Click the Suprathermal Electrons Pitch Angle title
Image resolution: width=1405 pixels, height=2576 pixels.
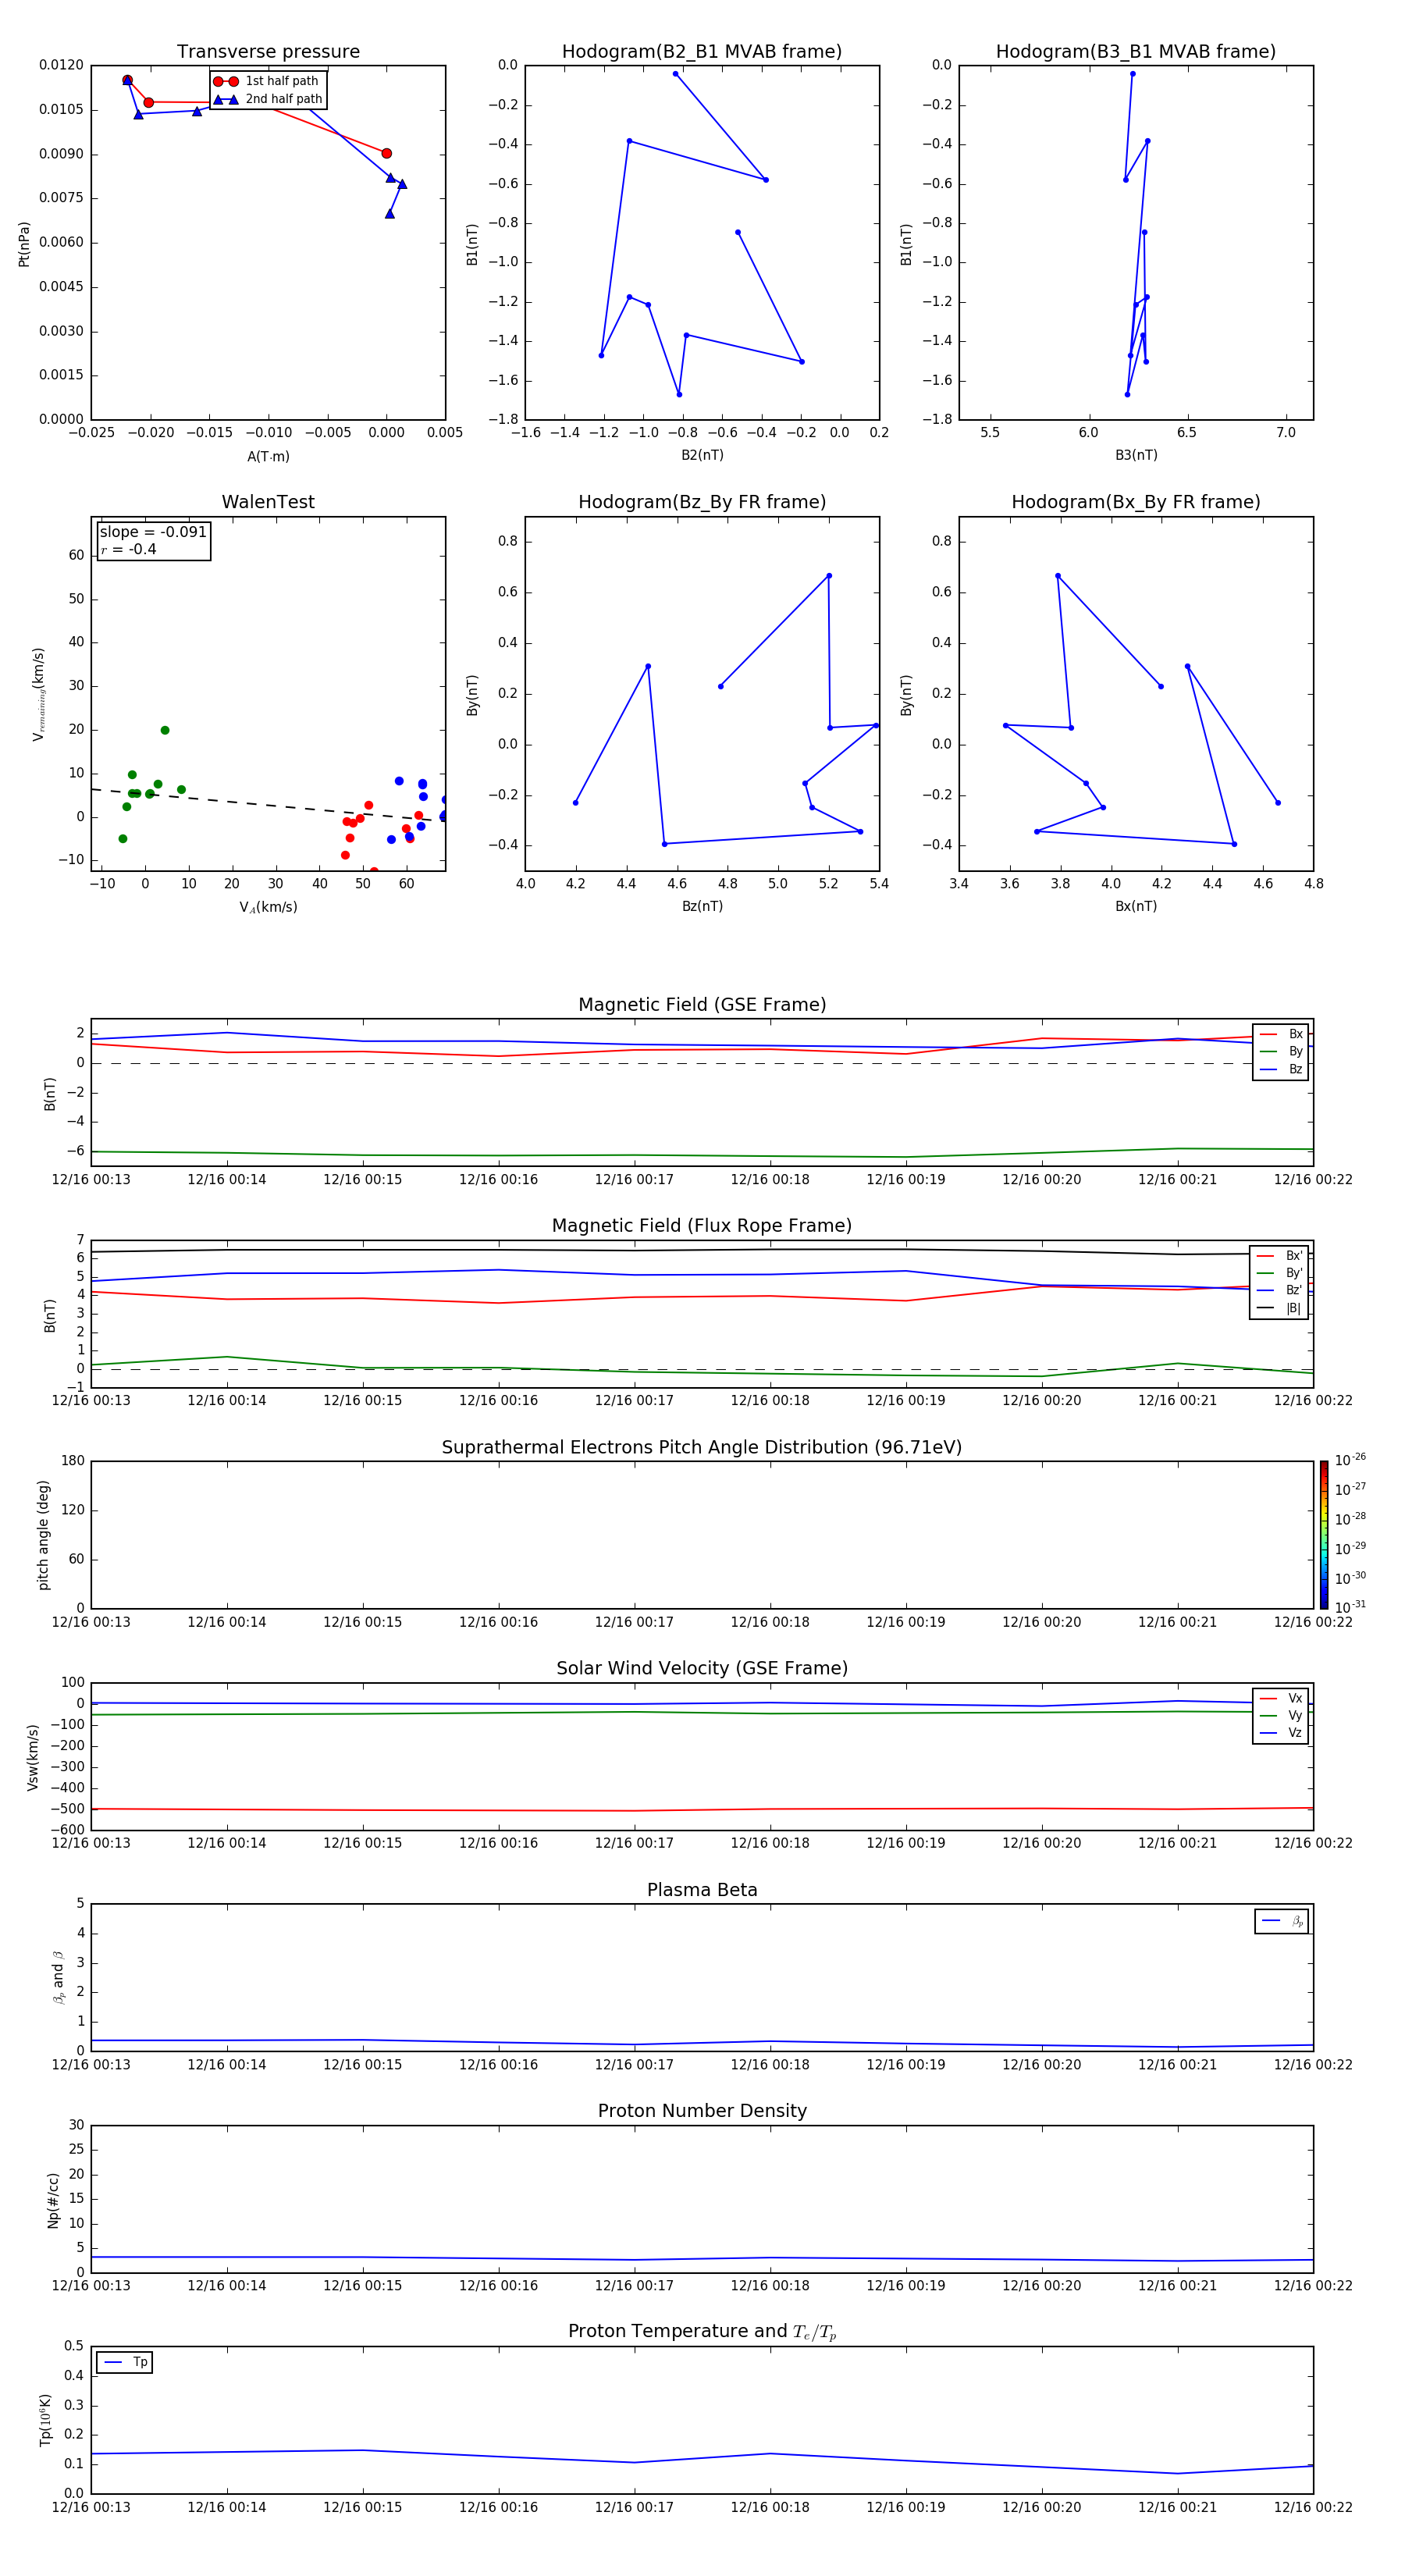coord(702,1448)
